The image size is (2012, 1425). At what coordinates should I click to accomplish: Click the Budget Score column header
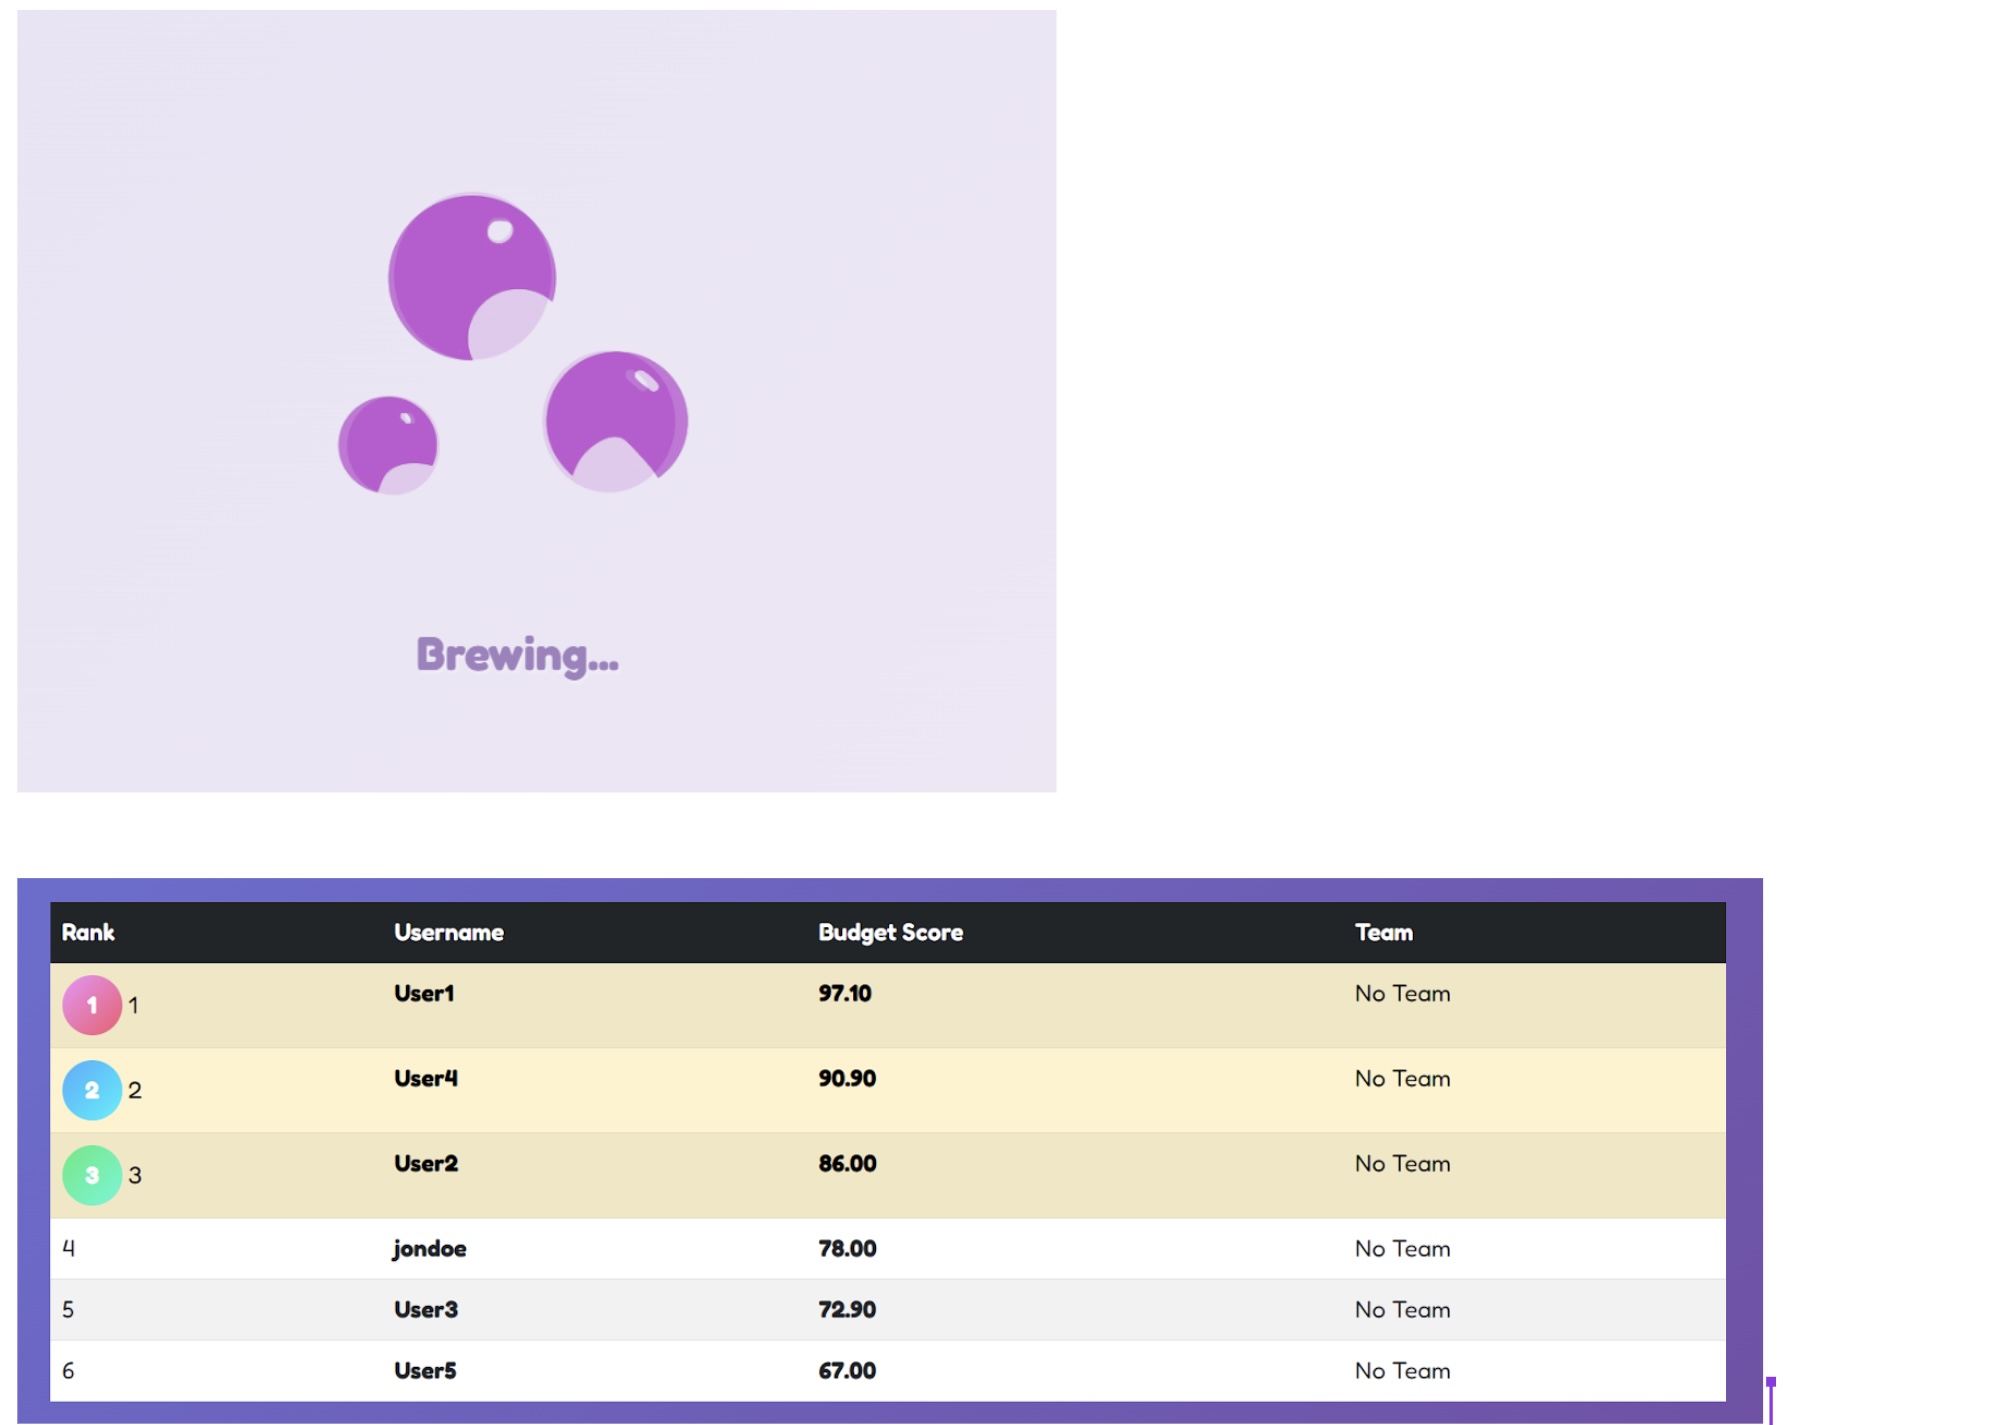890,932
